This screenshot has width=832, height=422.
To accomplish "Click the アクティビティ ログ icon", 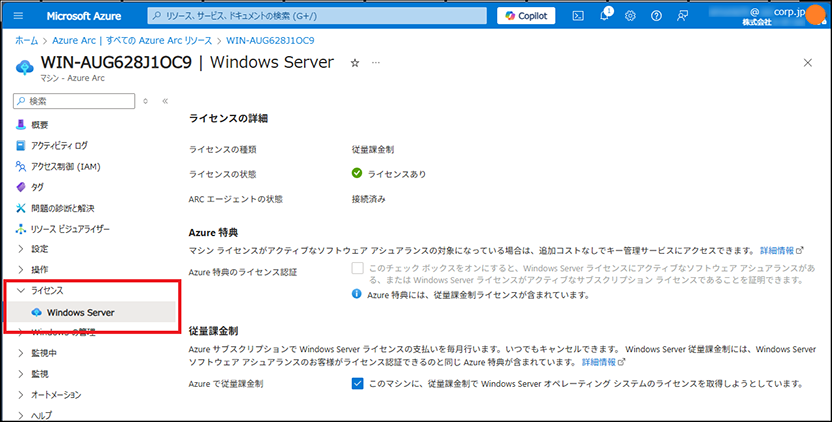I will pyautogui.click(x=21, y=145).
